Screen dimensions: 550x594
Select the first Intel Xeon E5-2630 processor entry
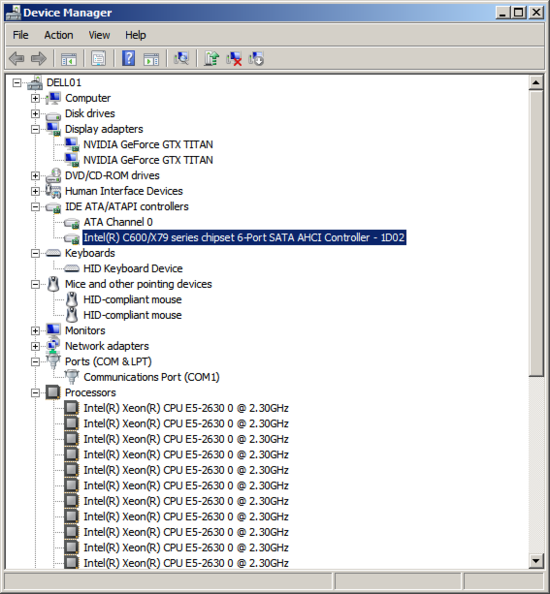[x=186, y=408]
